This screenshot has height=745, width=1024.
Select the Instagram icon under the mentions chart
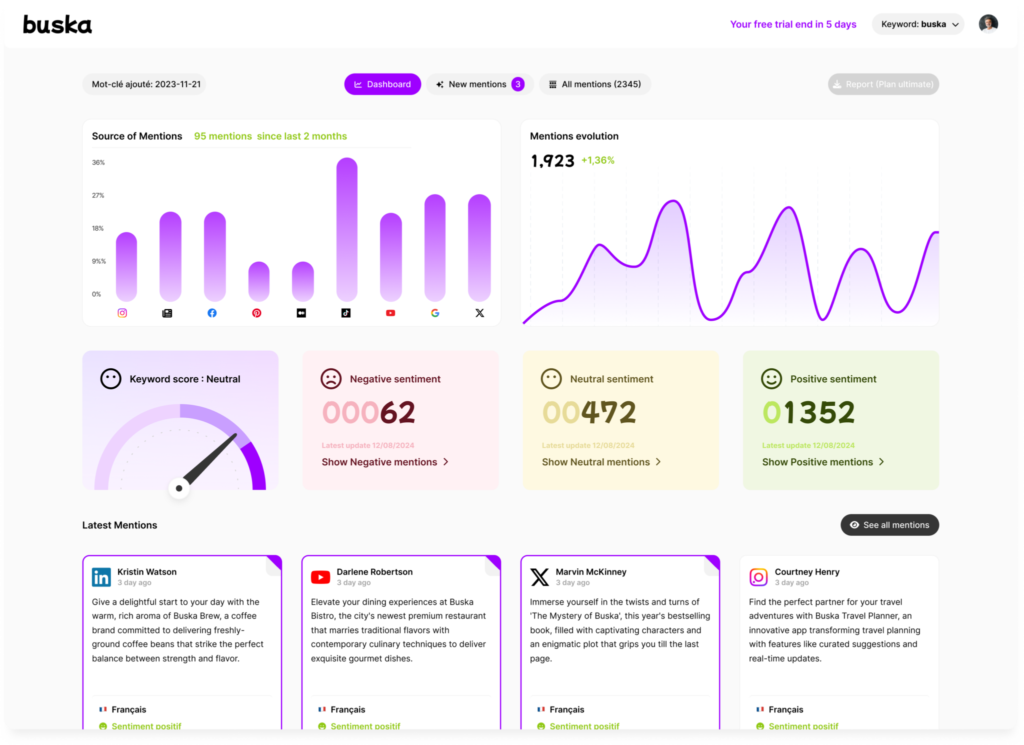click(x=122, y=313)
